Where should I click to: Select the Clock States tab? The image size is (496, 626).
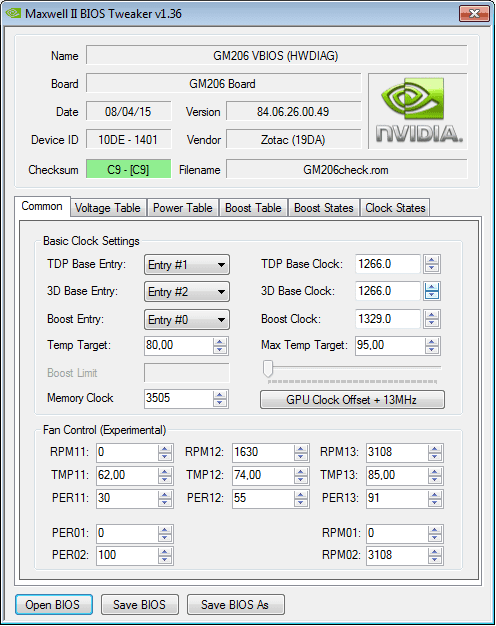[395, 208]
